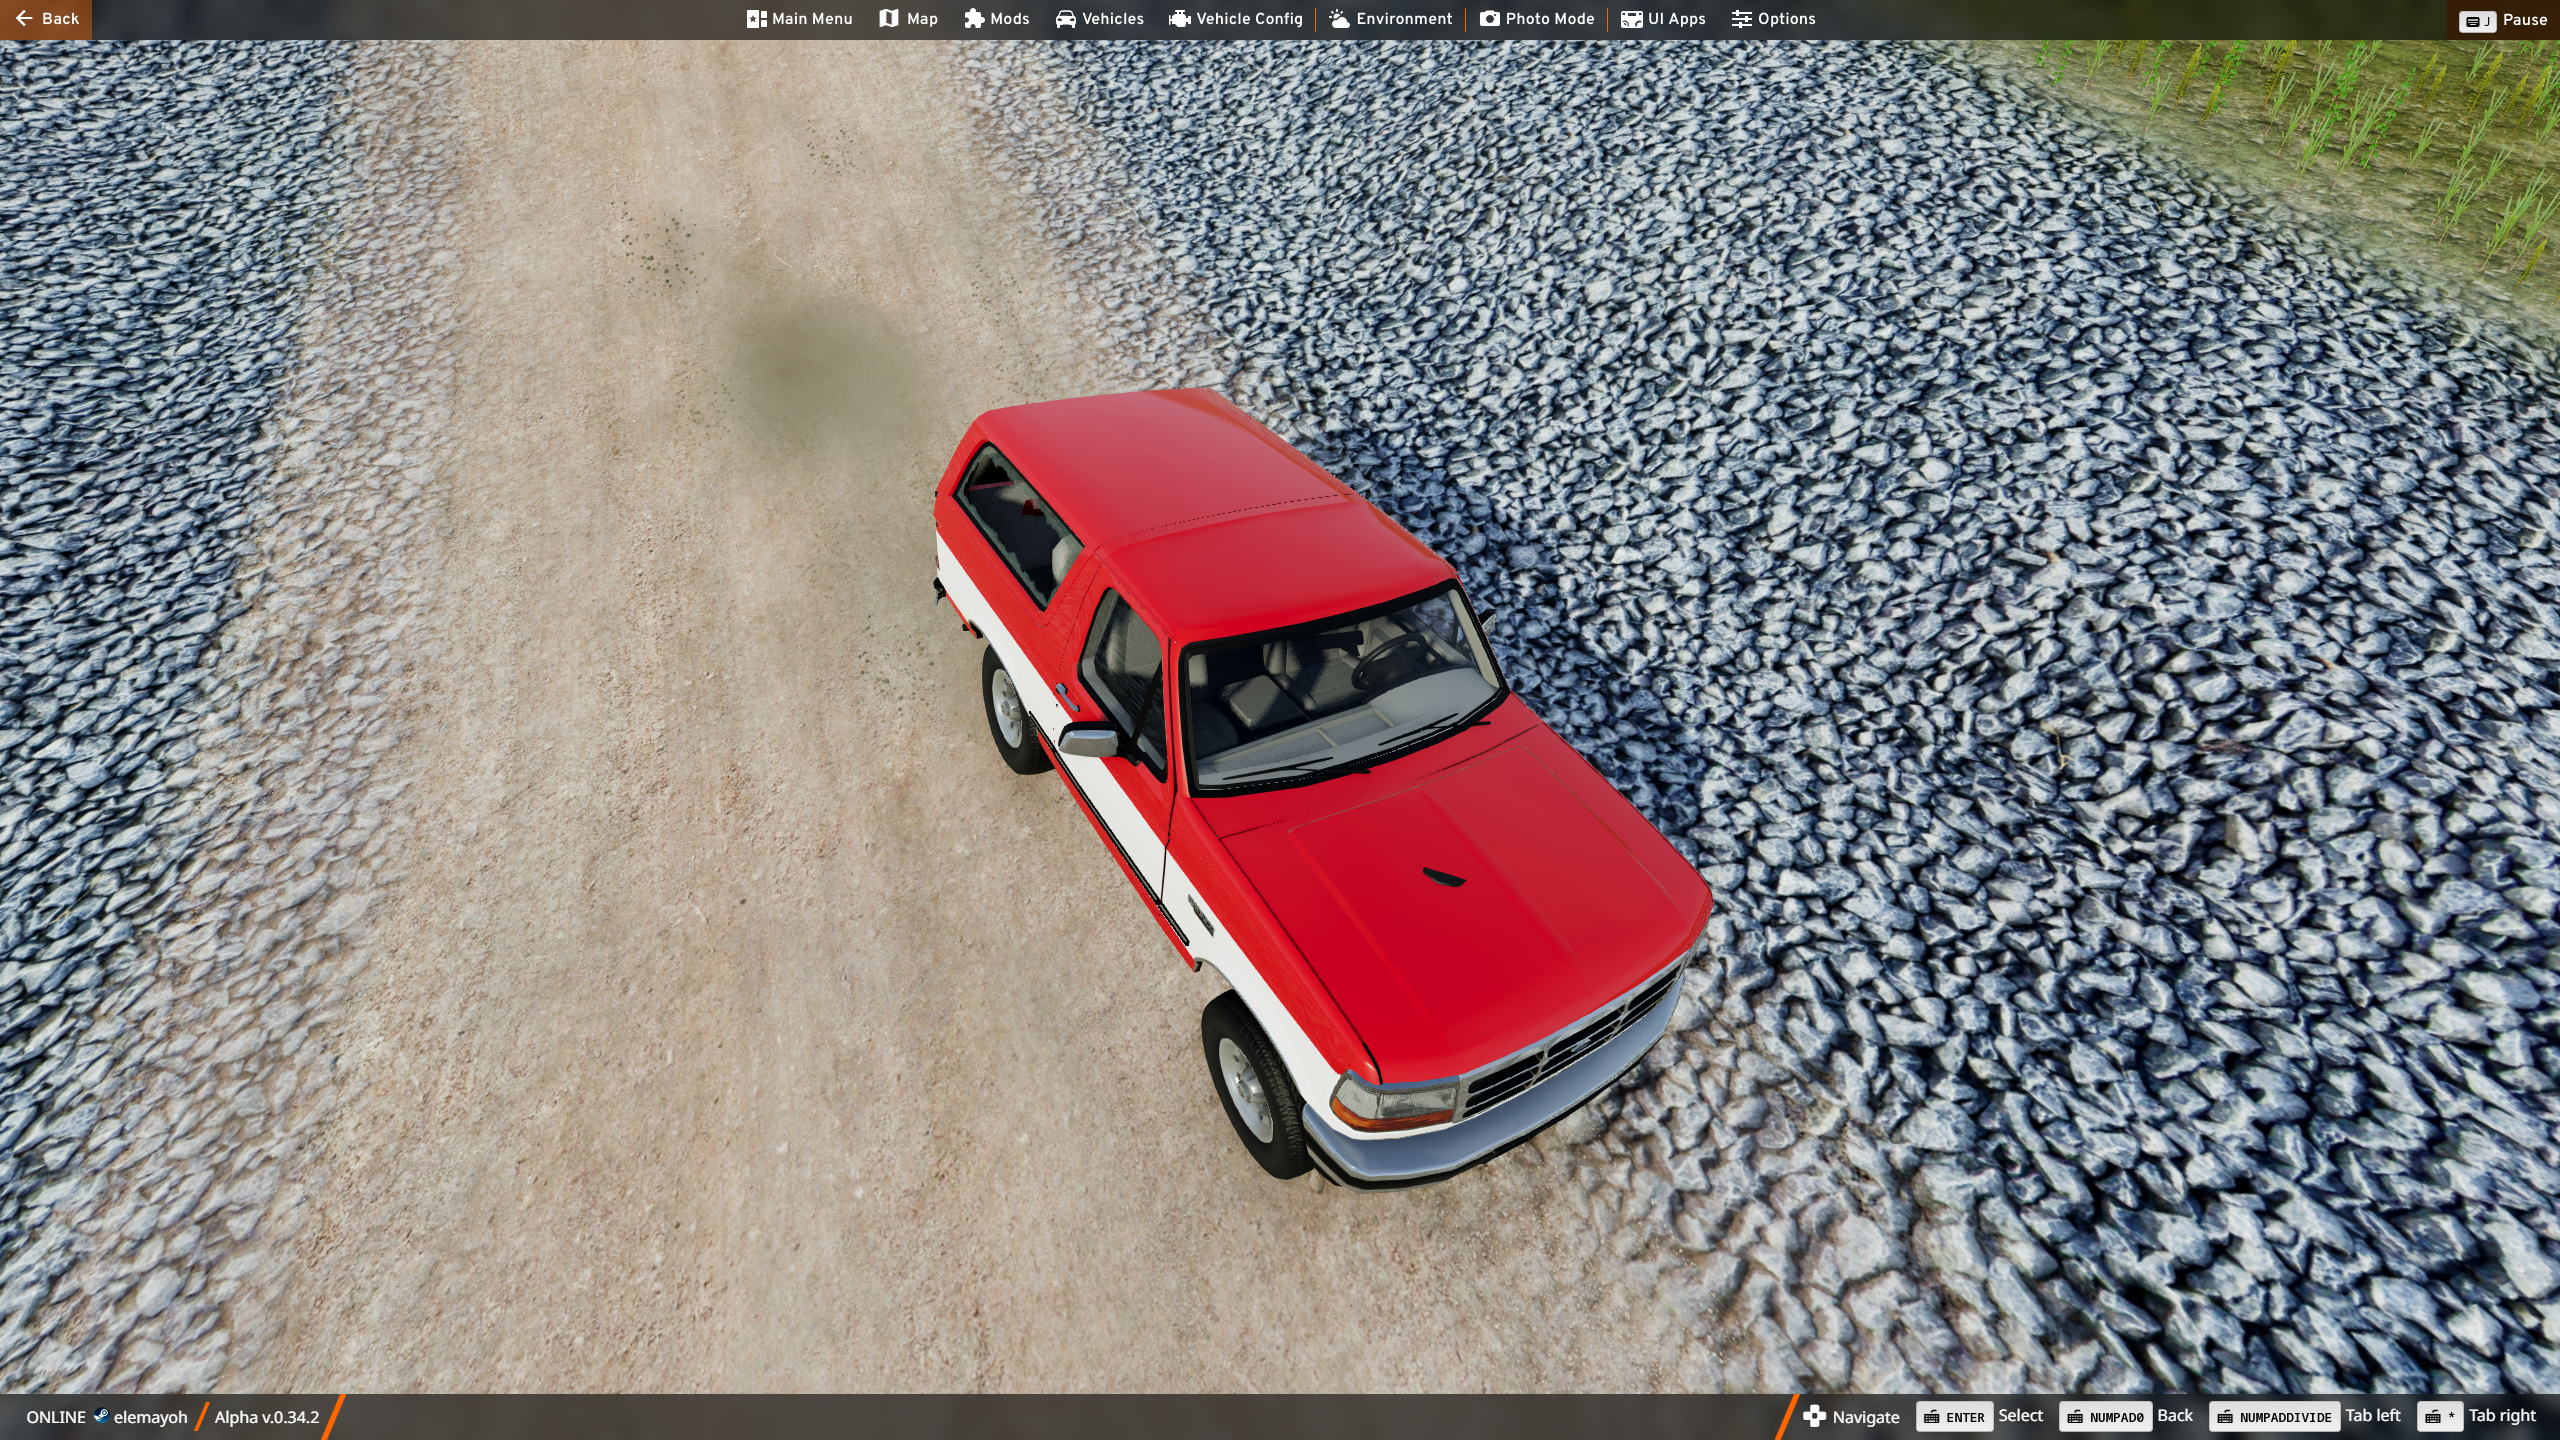Click the Back arrow button
The width and height of the screenshot is (2560, 1440).
point(45,19)
